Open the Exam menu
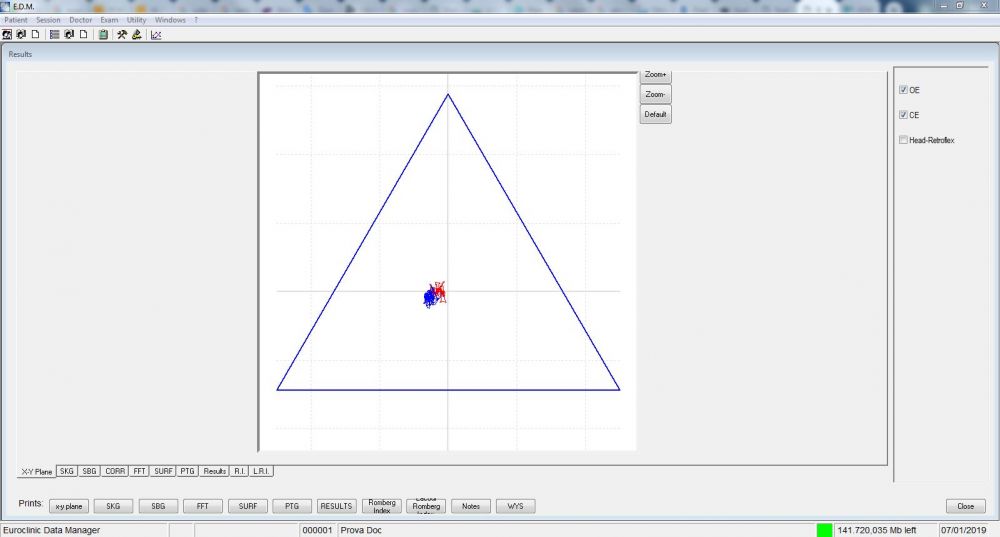The width and height of the screenshot is (1000, 537). (109, 20)
